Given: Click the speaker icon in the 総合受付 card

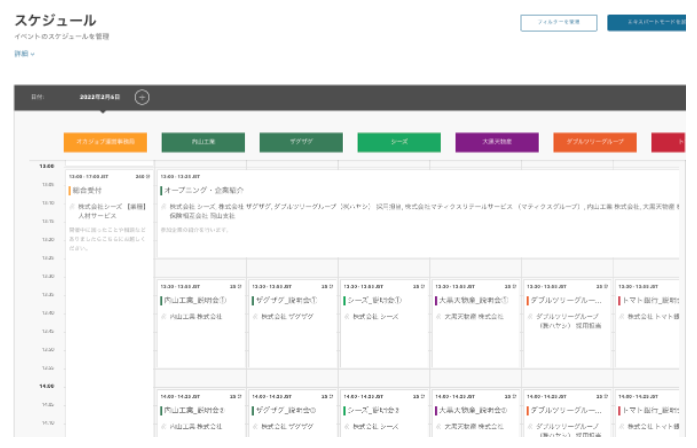Looking at the screenshot, I should (72, 207).
